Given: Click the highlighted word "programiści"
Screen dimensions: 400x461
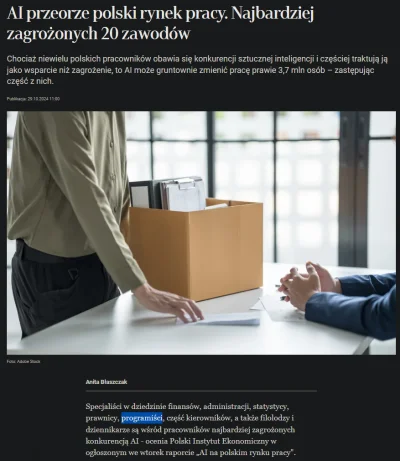Looking at the screenshot, I should pos(142,418).
